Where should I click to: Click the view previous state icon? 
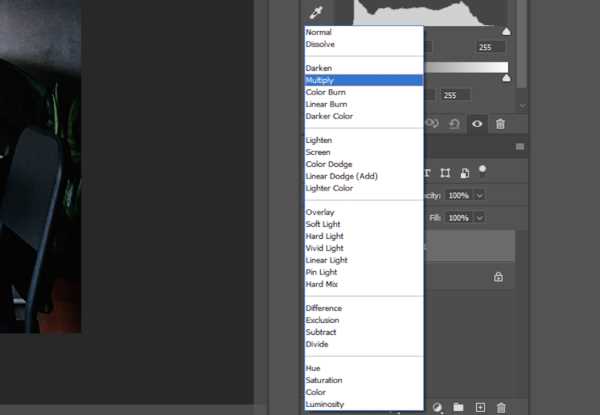point(432,124)
